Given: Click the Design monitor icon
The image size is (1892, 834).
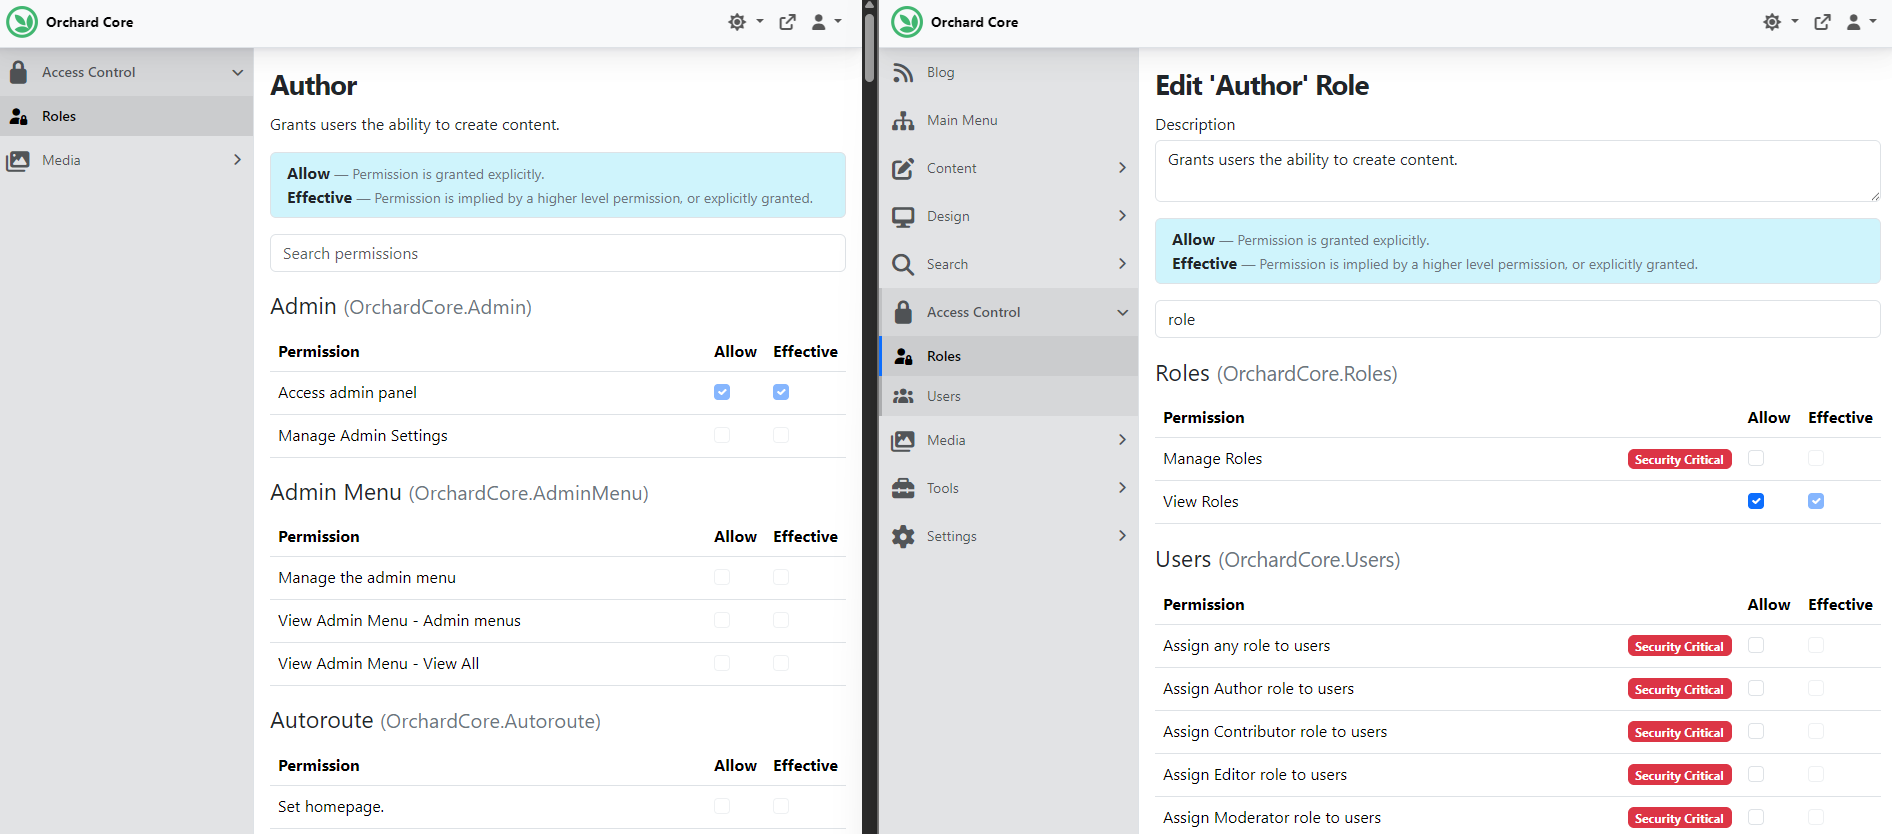Looking at the screenshot, I should tap(903, 216).
